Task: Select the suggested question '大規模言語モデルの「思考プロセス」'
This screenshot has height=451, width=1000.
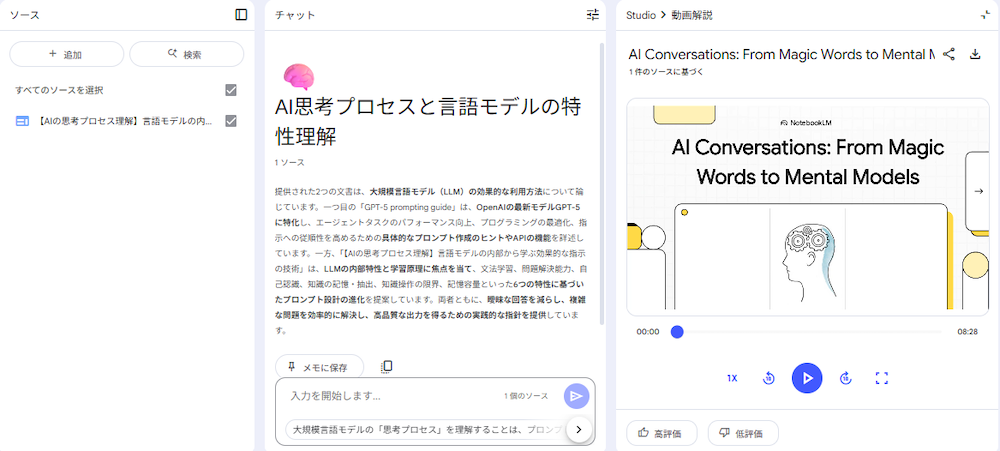Action: pos(427,430)
